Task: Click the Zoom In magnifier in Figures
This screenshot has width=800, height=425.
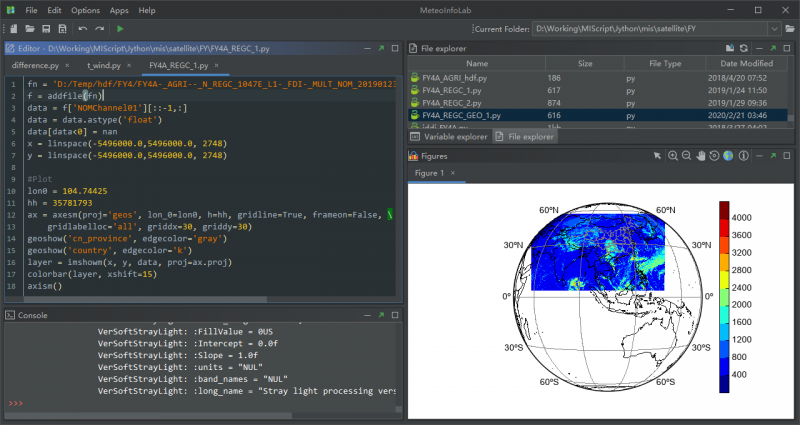Action: pyautogui.click(x=673, y=156)
